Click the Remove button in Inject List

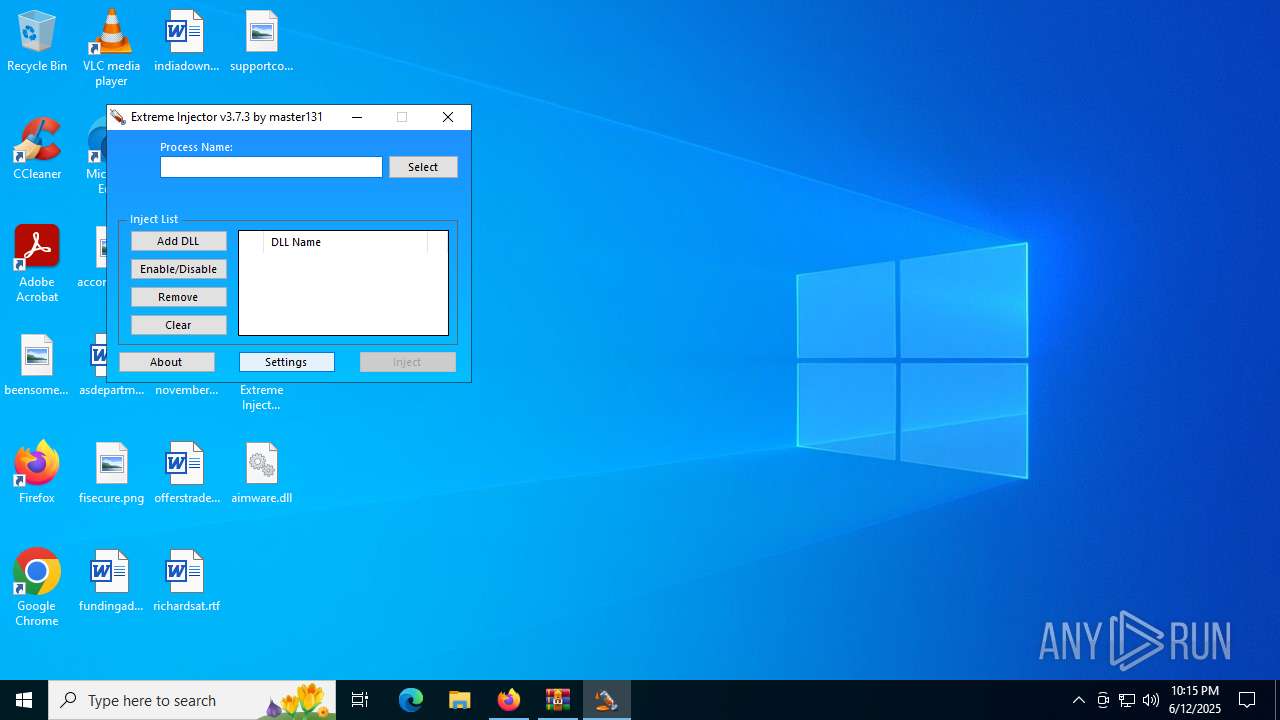pos(178,297)
